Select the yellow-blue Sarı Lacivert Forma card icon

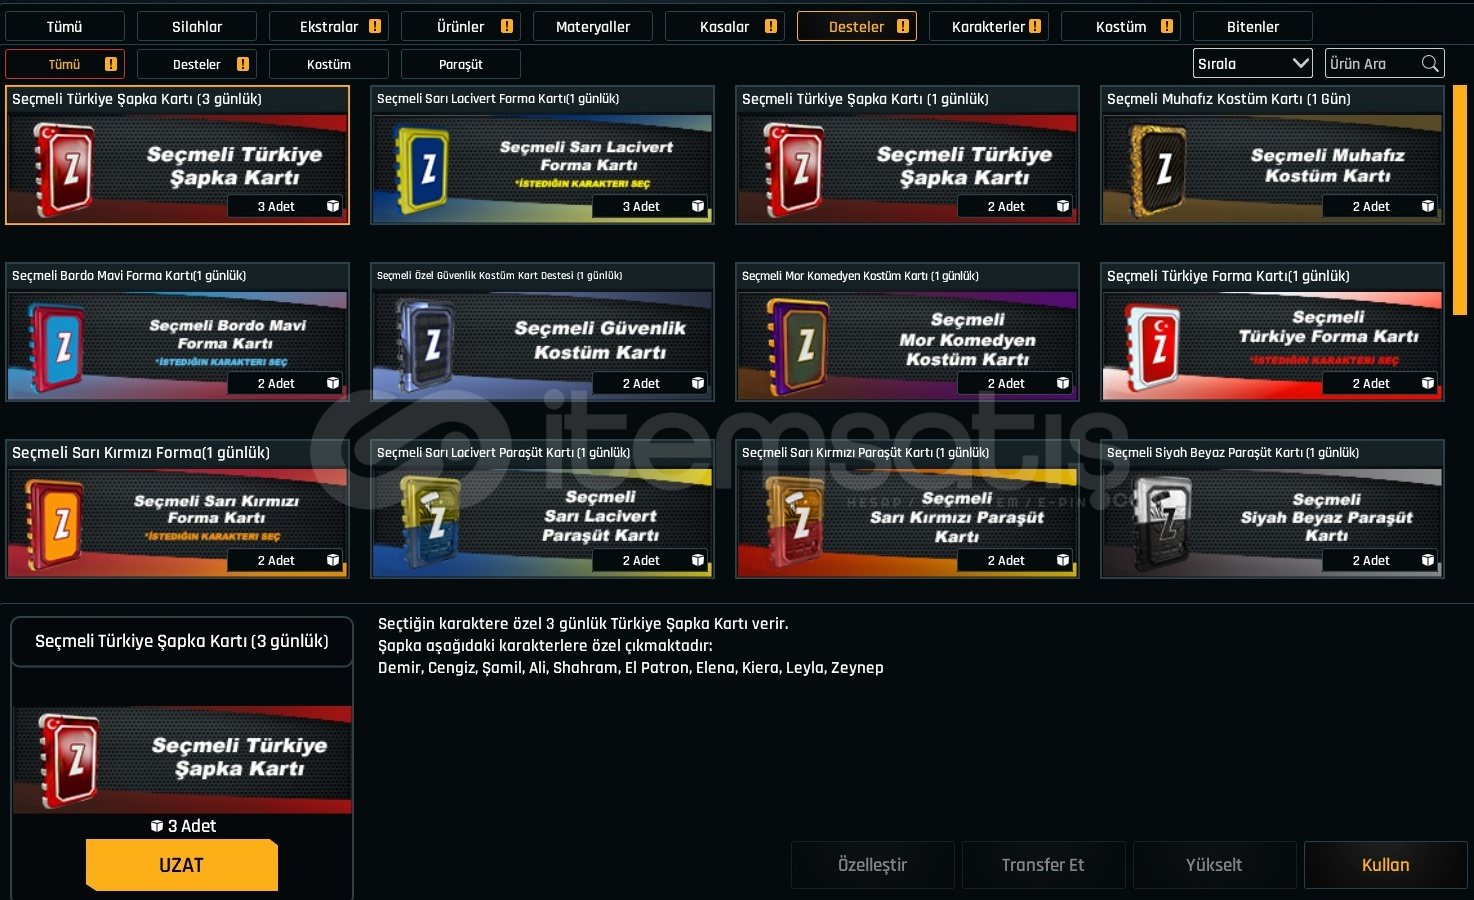[x=422, y=169]
